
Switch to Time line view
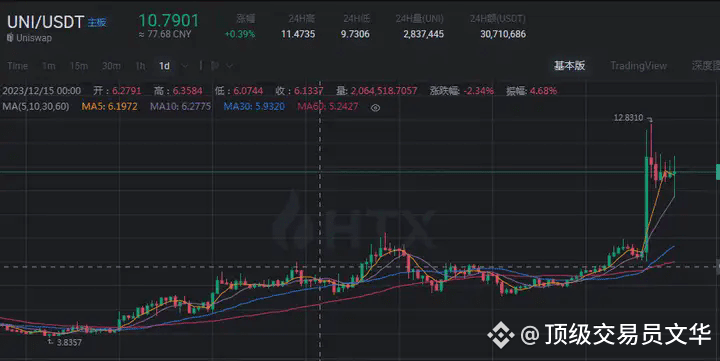tap(17, 66)
